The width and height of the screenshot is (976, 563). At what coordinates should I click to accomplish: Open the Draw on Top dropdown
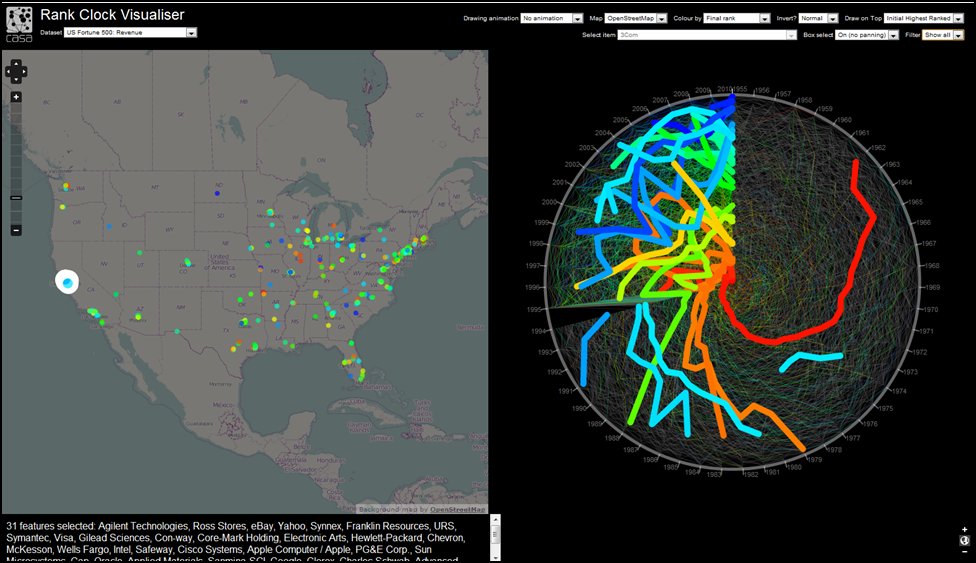point(924,19)
